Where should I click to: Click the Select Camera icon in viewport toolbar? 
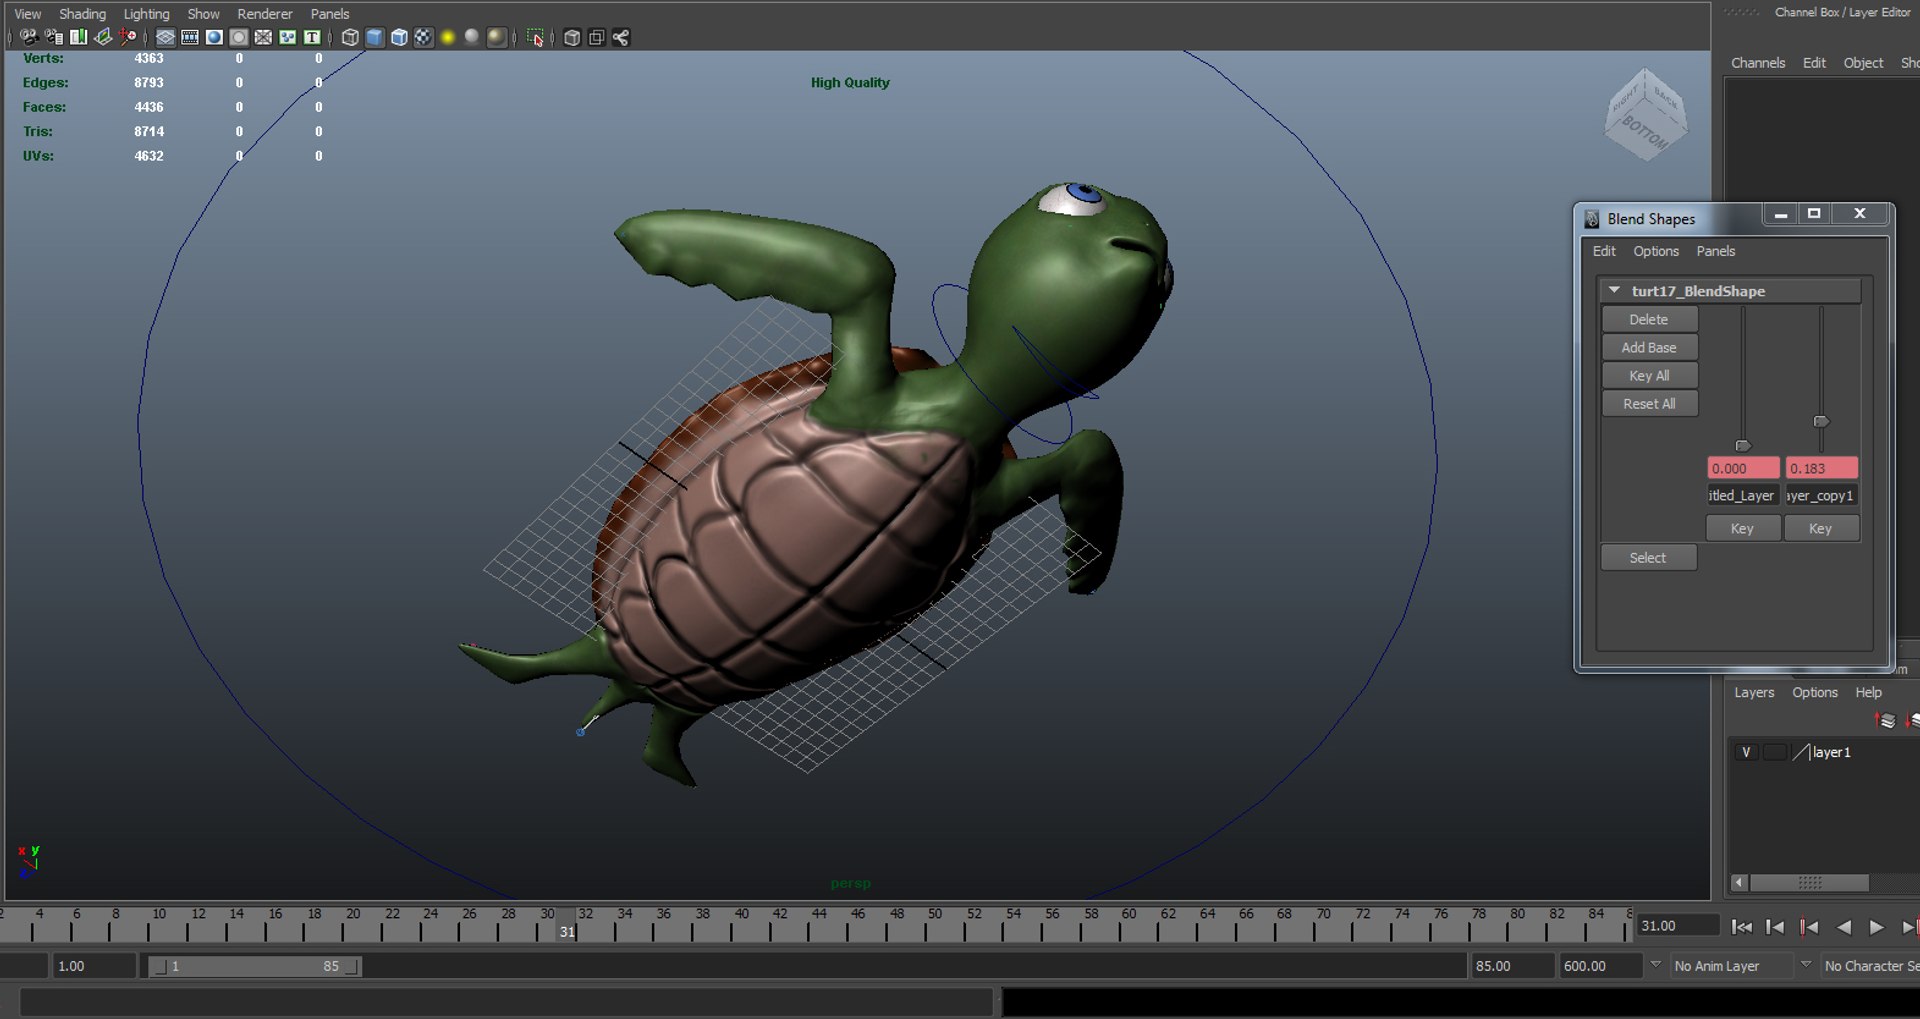tap(29, 37)
